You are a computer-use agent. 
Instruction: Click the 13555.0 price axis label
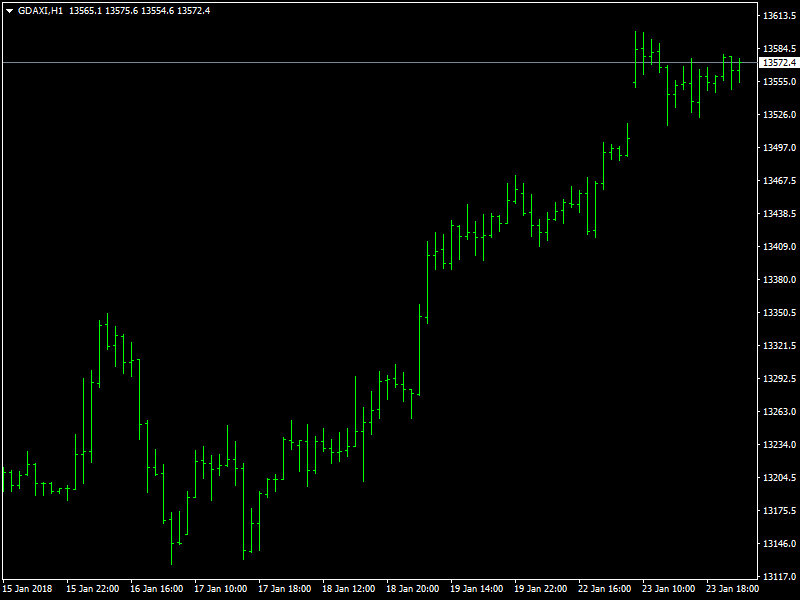point(779,82)
